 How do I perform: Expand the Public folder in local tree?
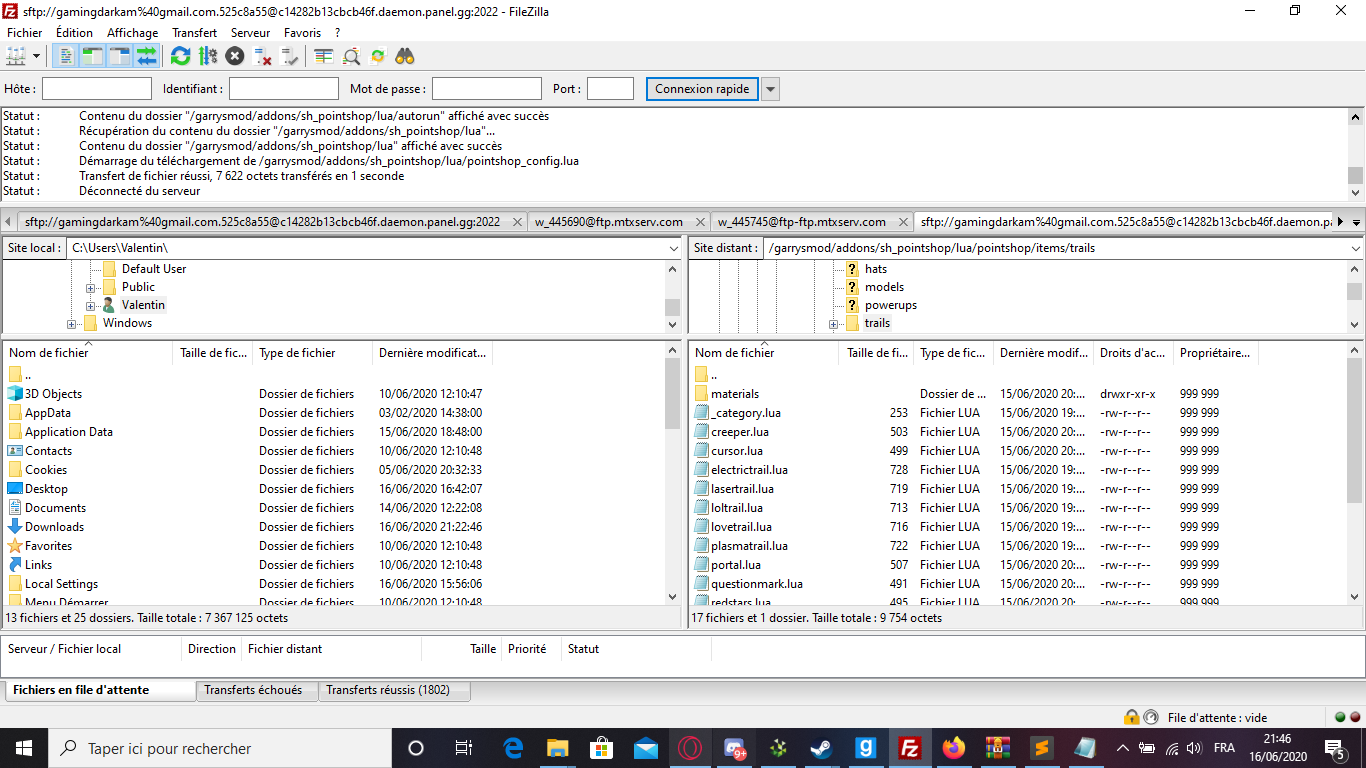click(x=91, y=287)
